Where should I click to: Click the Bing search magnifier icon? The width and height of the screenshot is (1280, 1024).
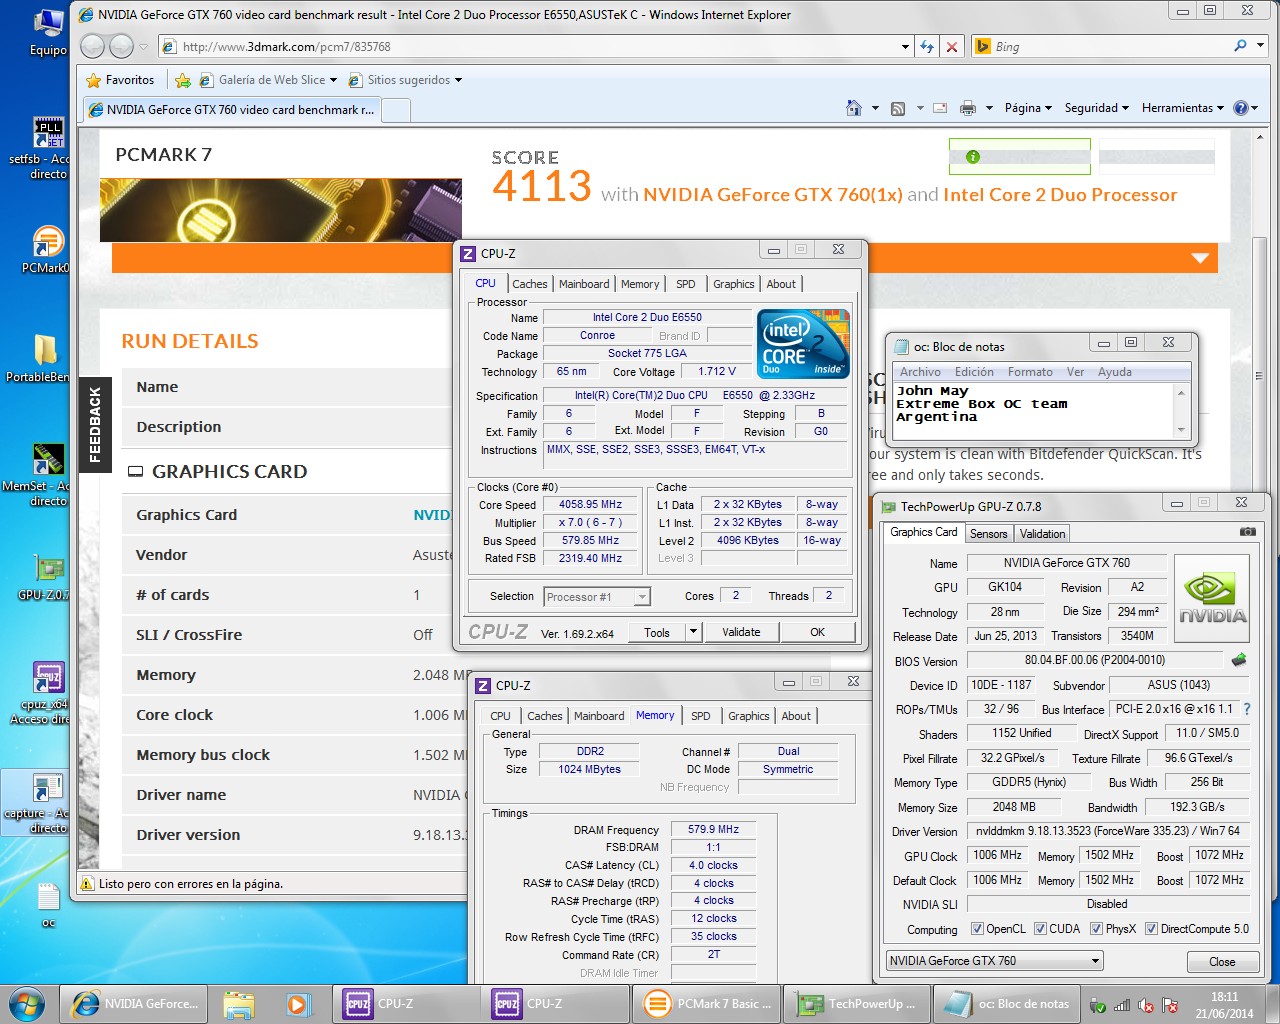1241,46
